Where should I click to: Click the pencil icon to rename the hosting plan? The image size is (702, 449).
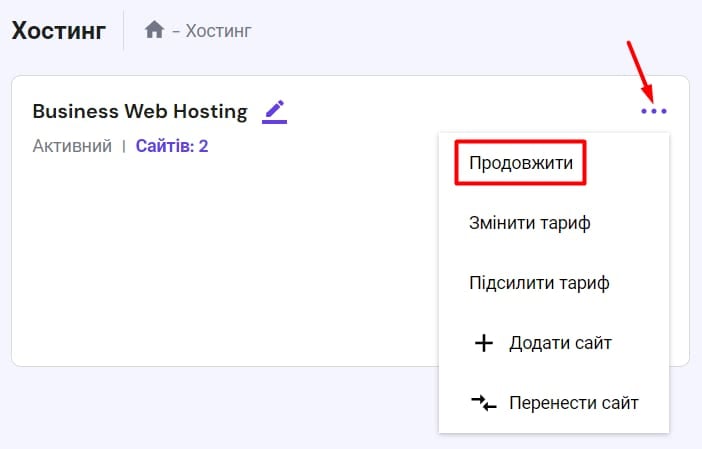click(274, 111)
